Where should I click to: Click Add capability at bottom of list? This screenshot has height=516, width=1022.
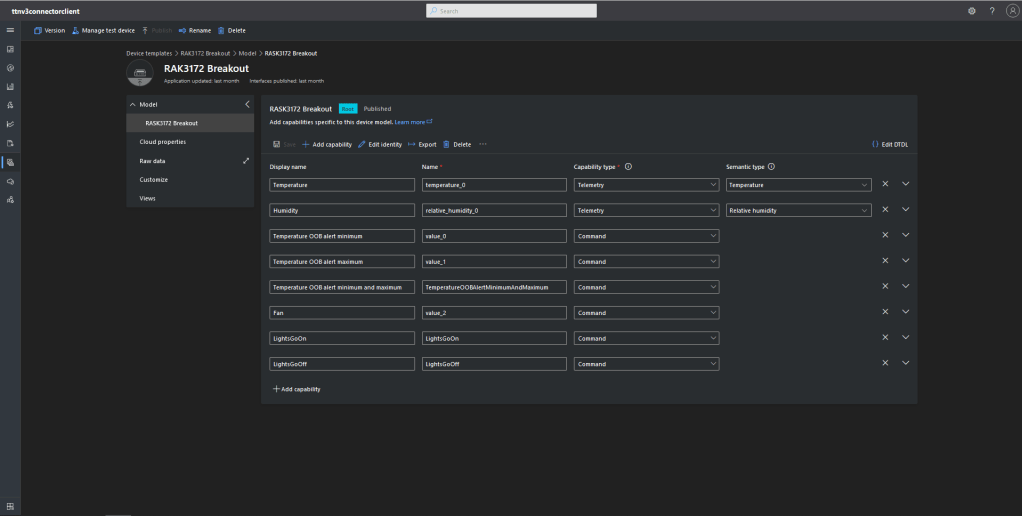click(x=297, y=389)
